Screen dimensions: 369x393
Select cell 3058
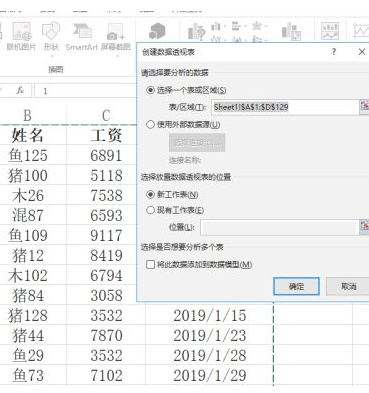pos(106,295)
